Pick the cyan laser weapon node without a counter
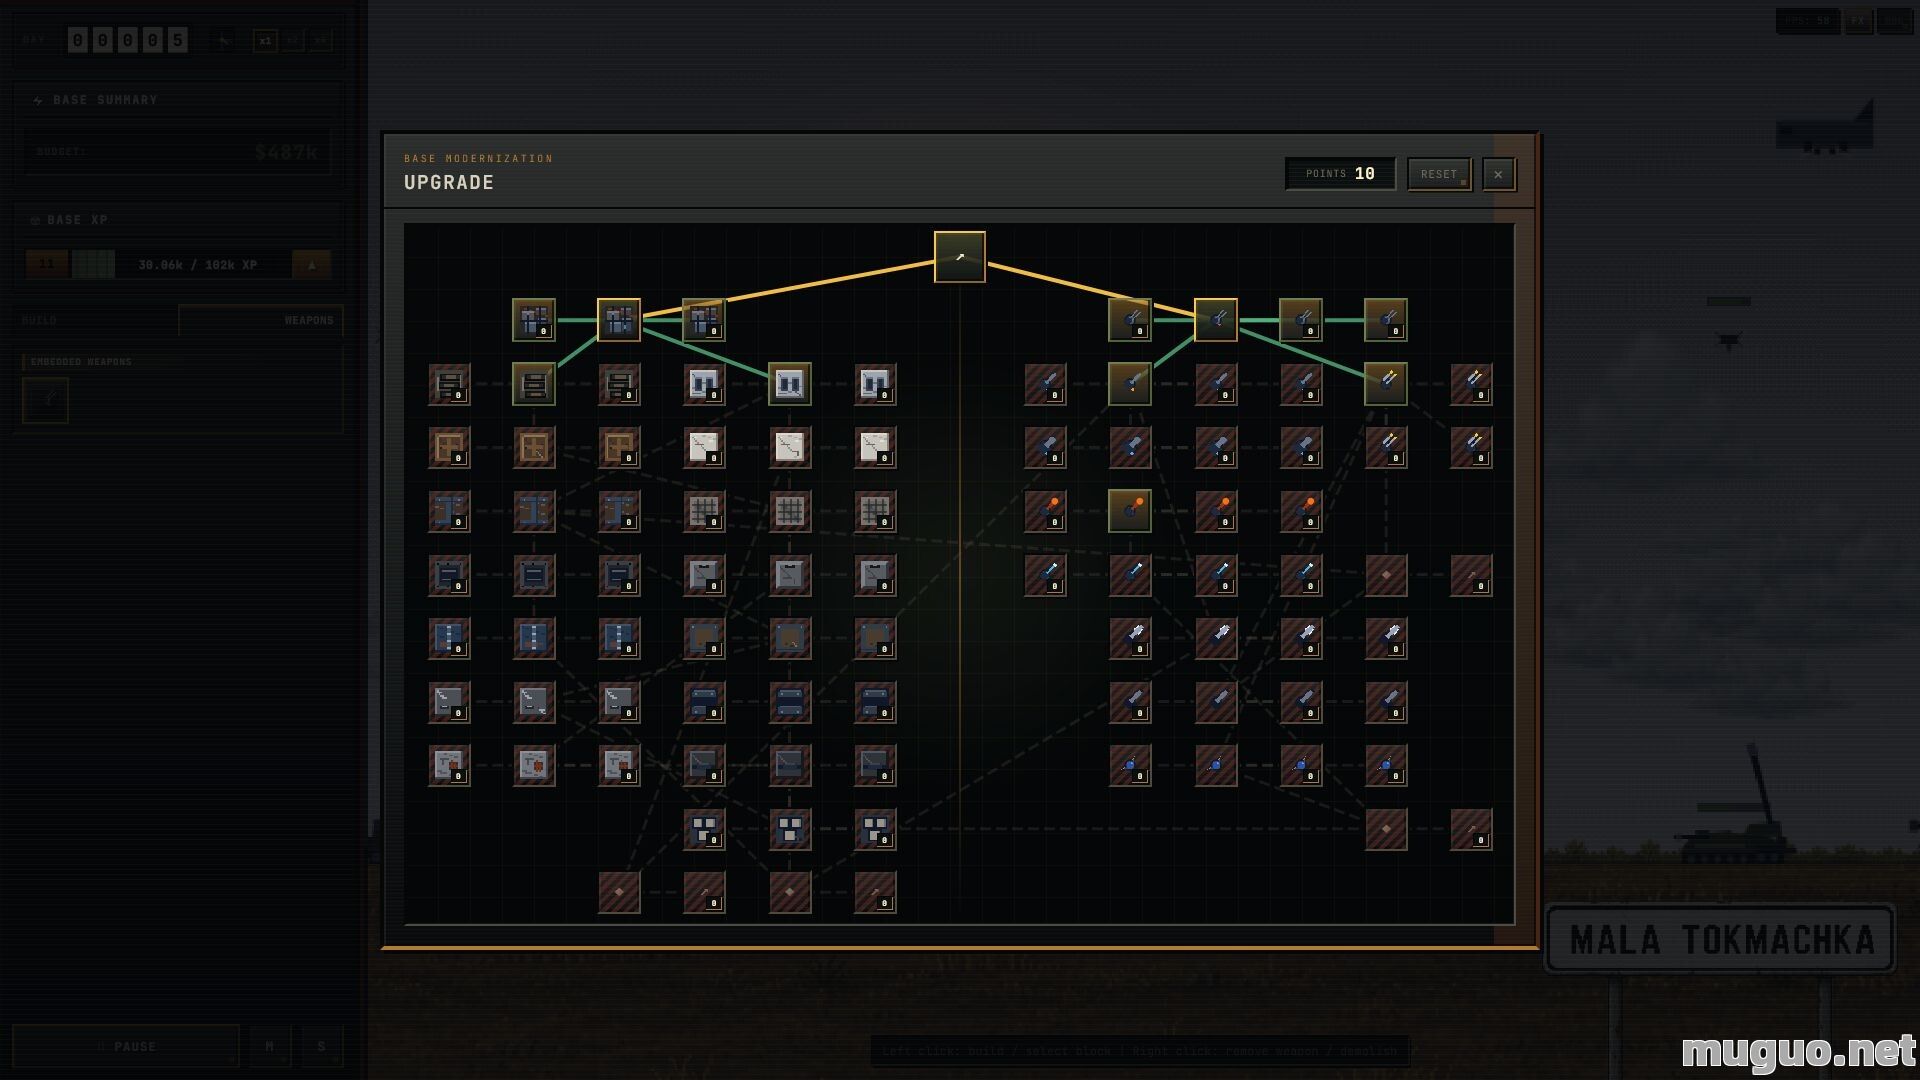Image resolution: width=1920 pixels, height=1080 pixels. [1130, 575]
